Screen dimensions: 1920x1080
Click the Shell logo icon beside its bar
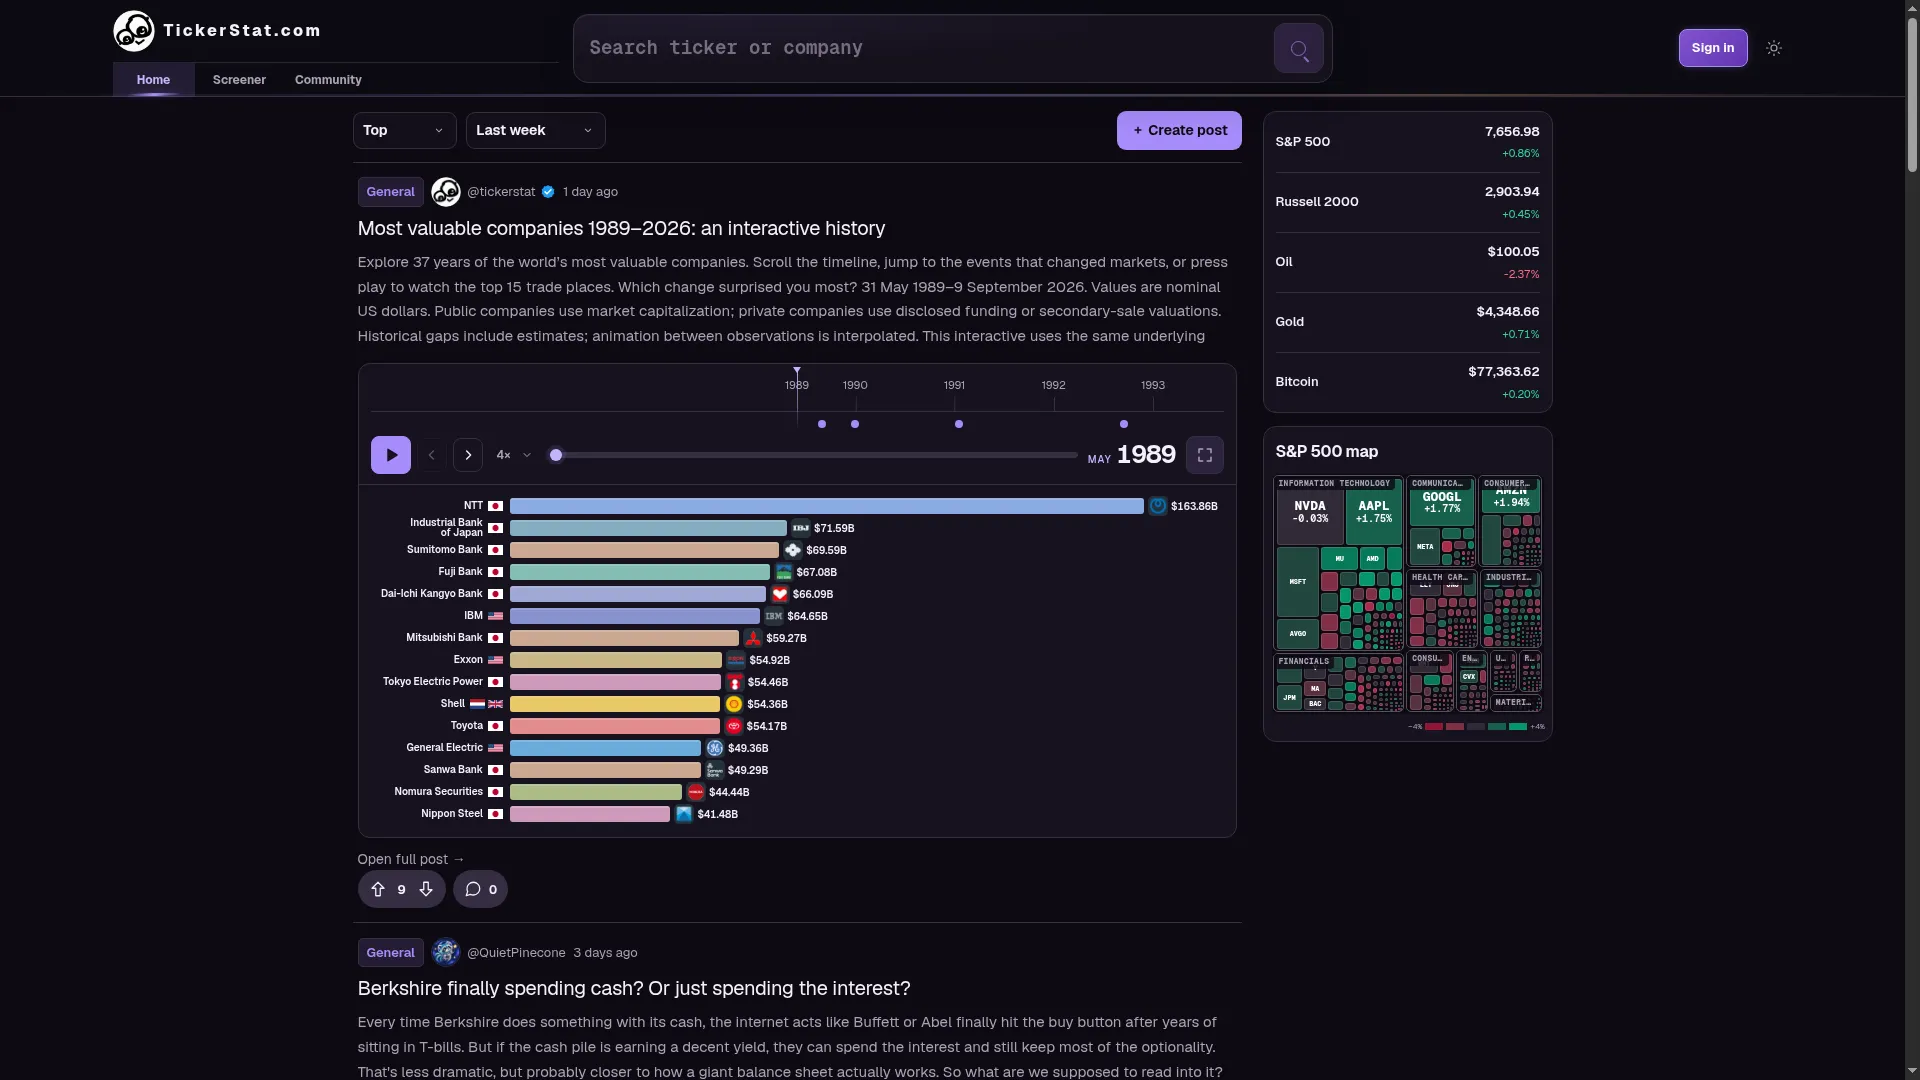click(x=734, y=704)
